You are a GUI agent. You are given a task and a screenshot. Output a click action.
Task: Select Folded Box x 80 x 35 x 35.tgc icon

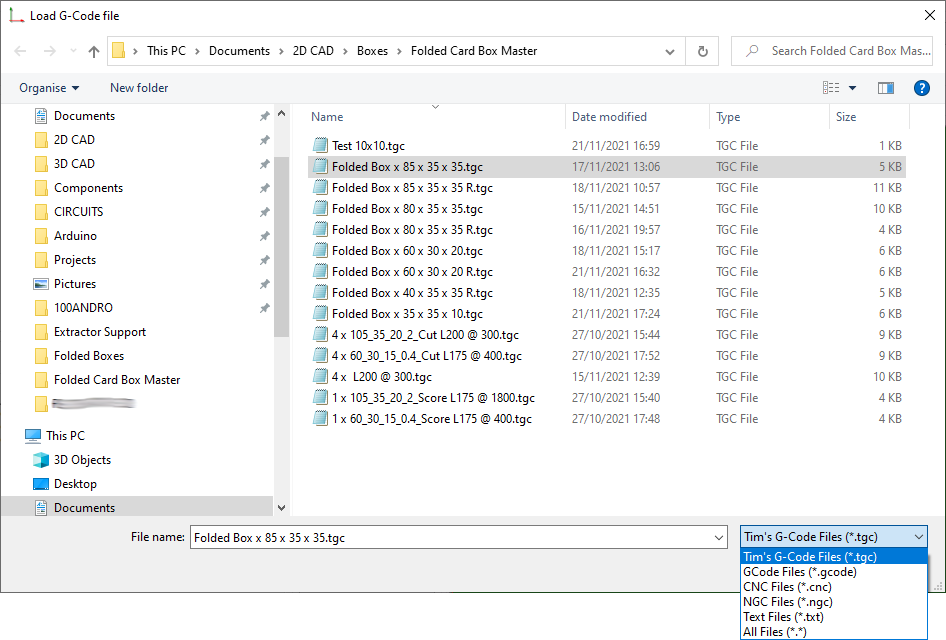(320, 209)
